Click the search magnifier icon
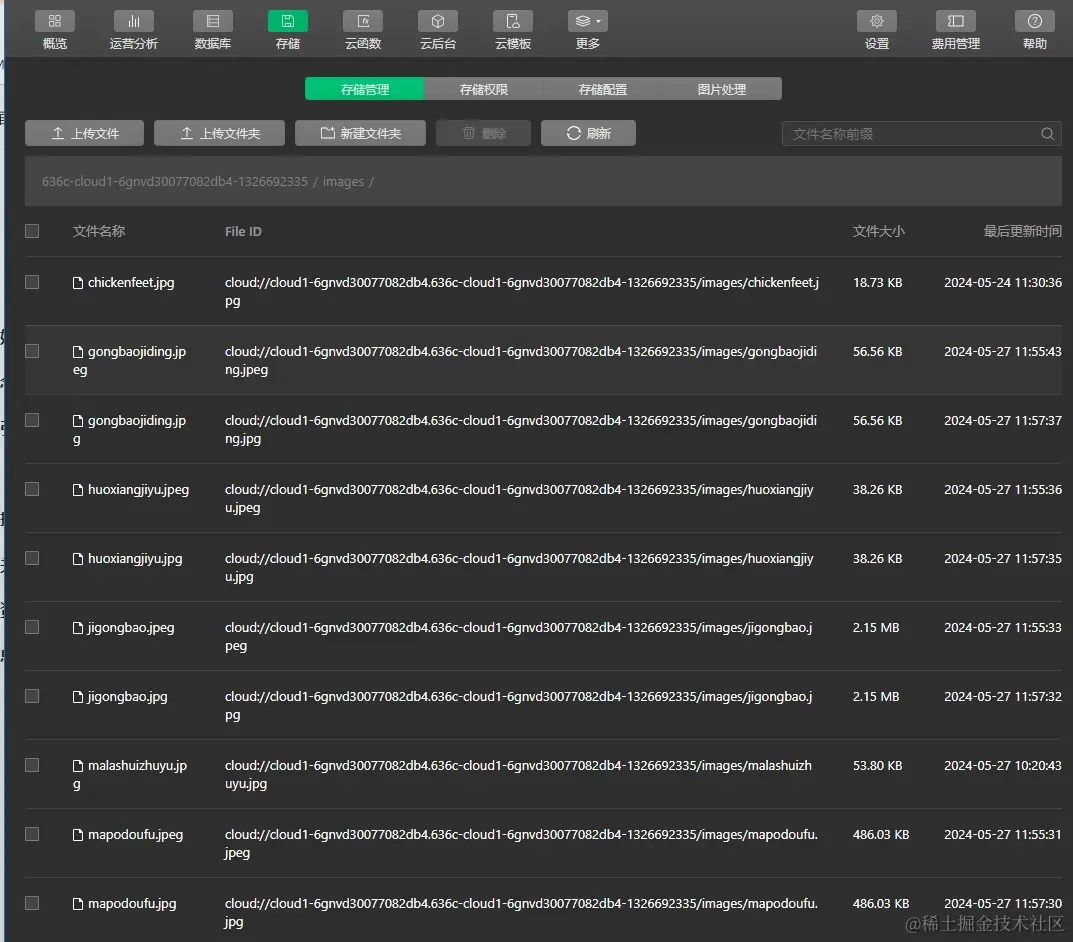The width and height of the screenshot is (1073, 942). tap(1047, 134)
